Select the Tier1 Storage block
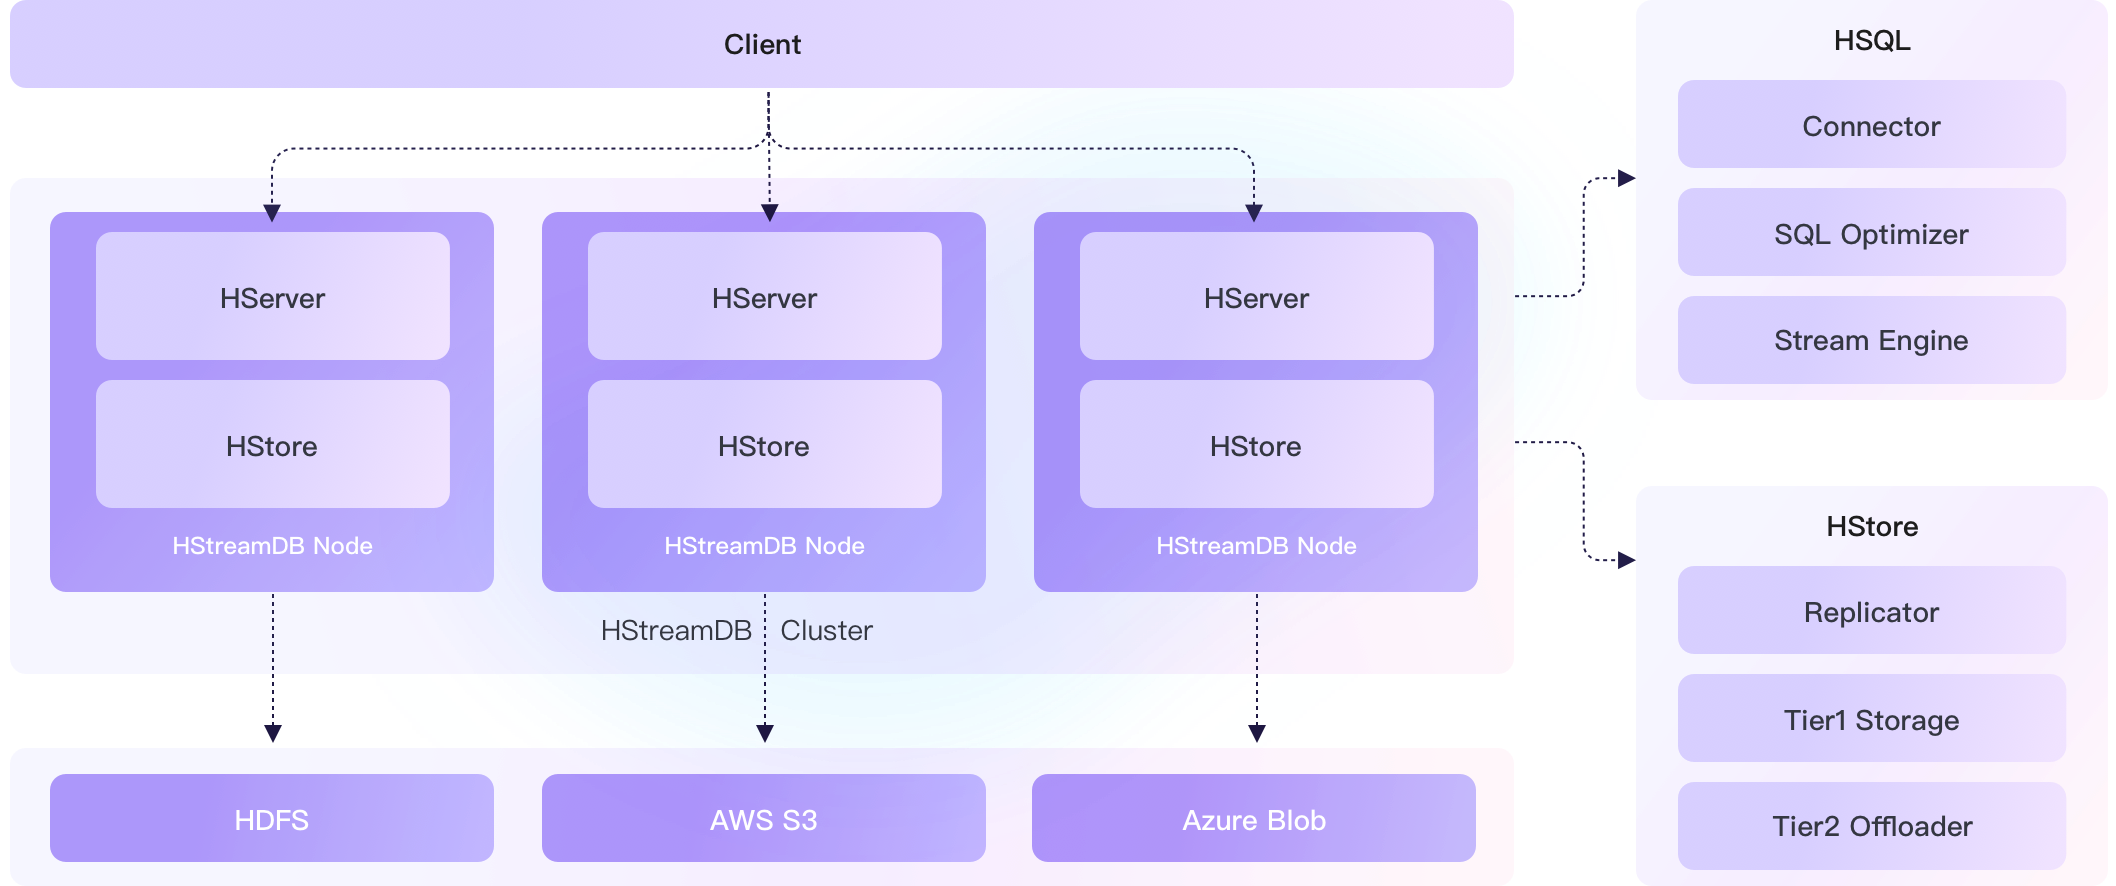 pos(1871,719)
